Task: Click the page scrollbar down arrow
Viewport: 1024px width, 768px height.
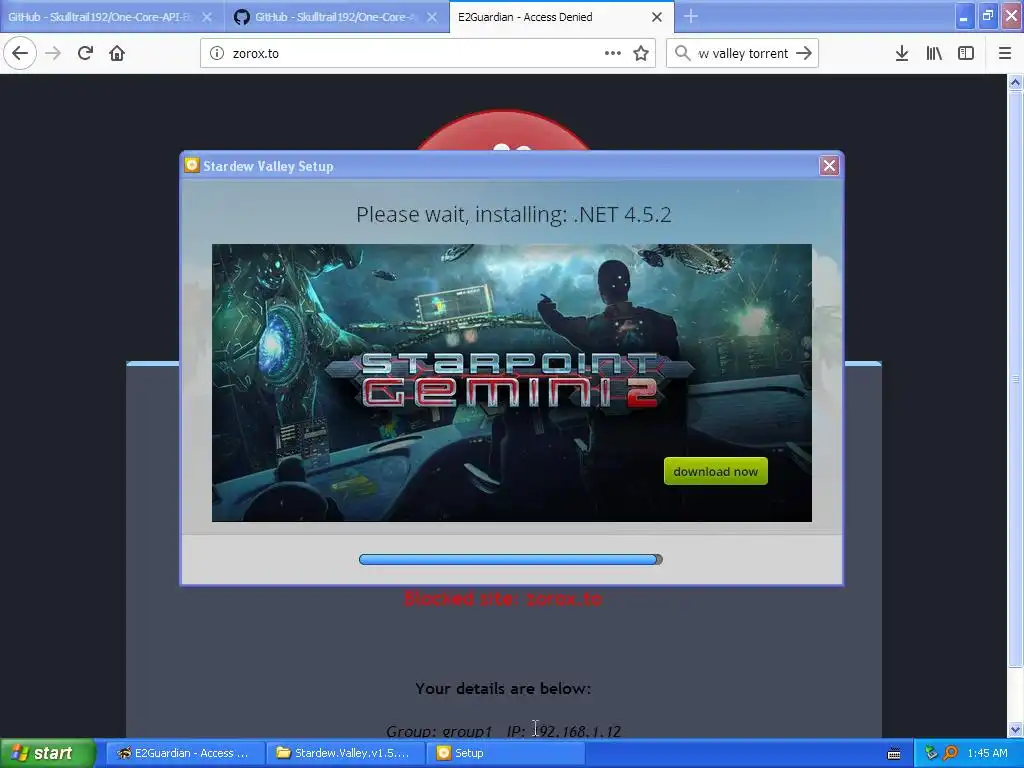Action: point(1015,729)
